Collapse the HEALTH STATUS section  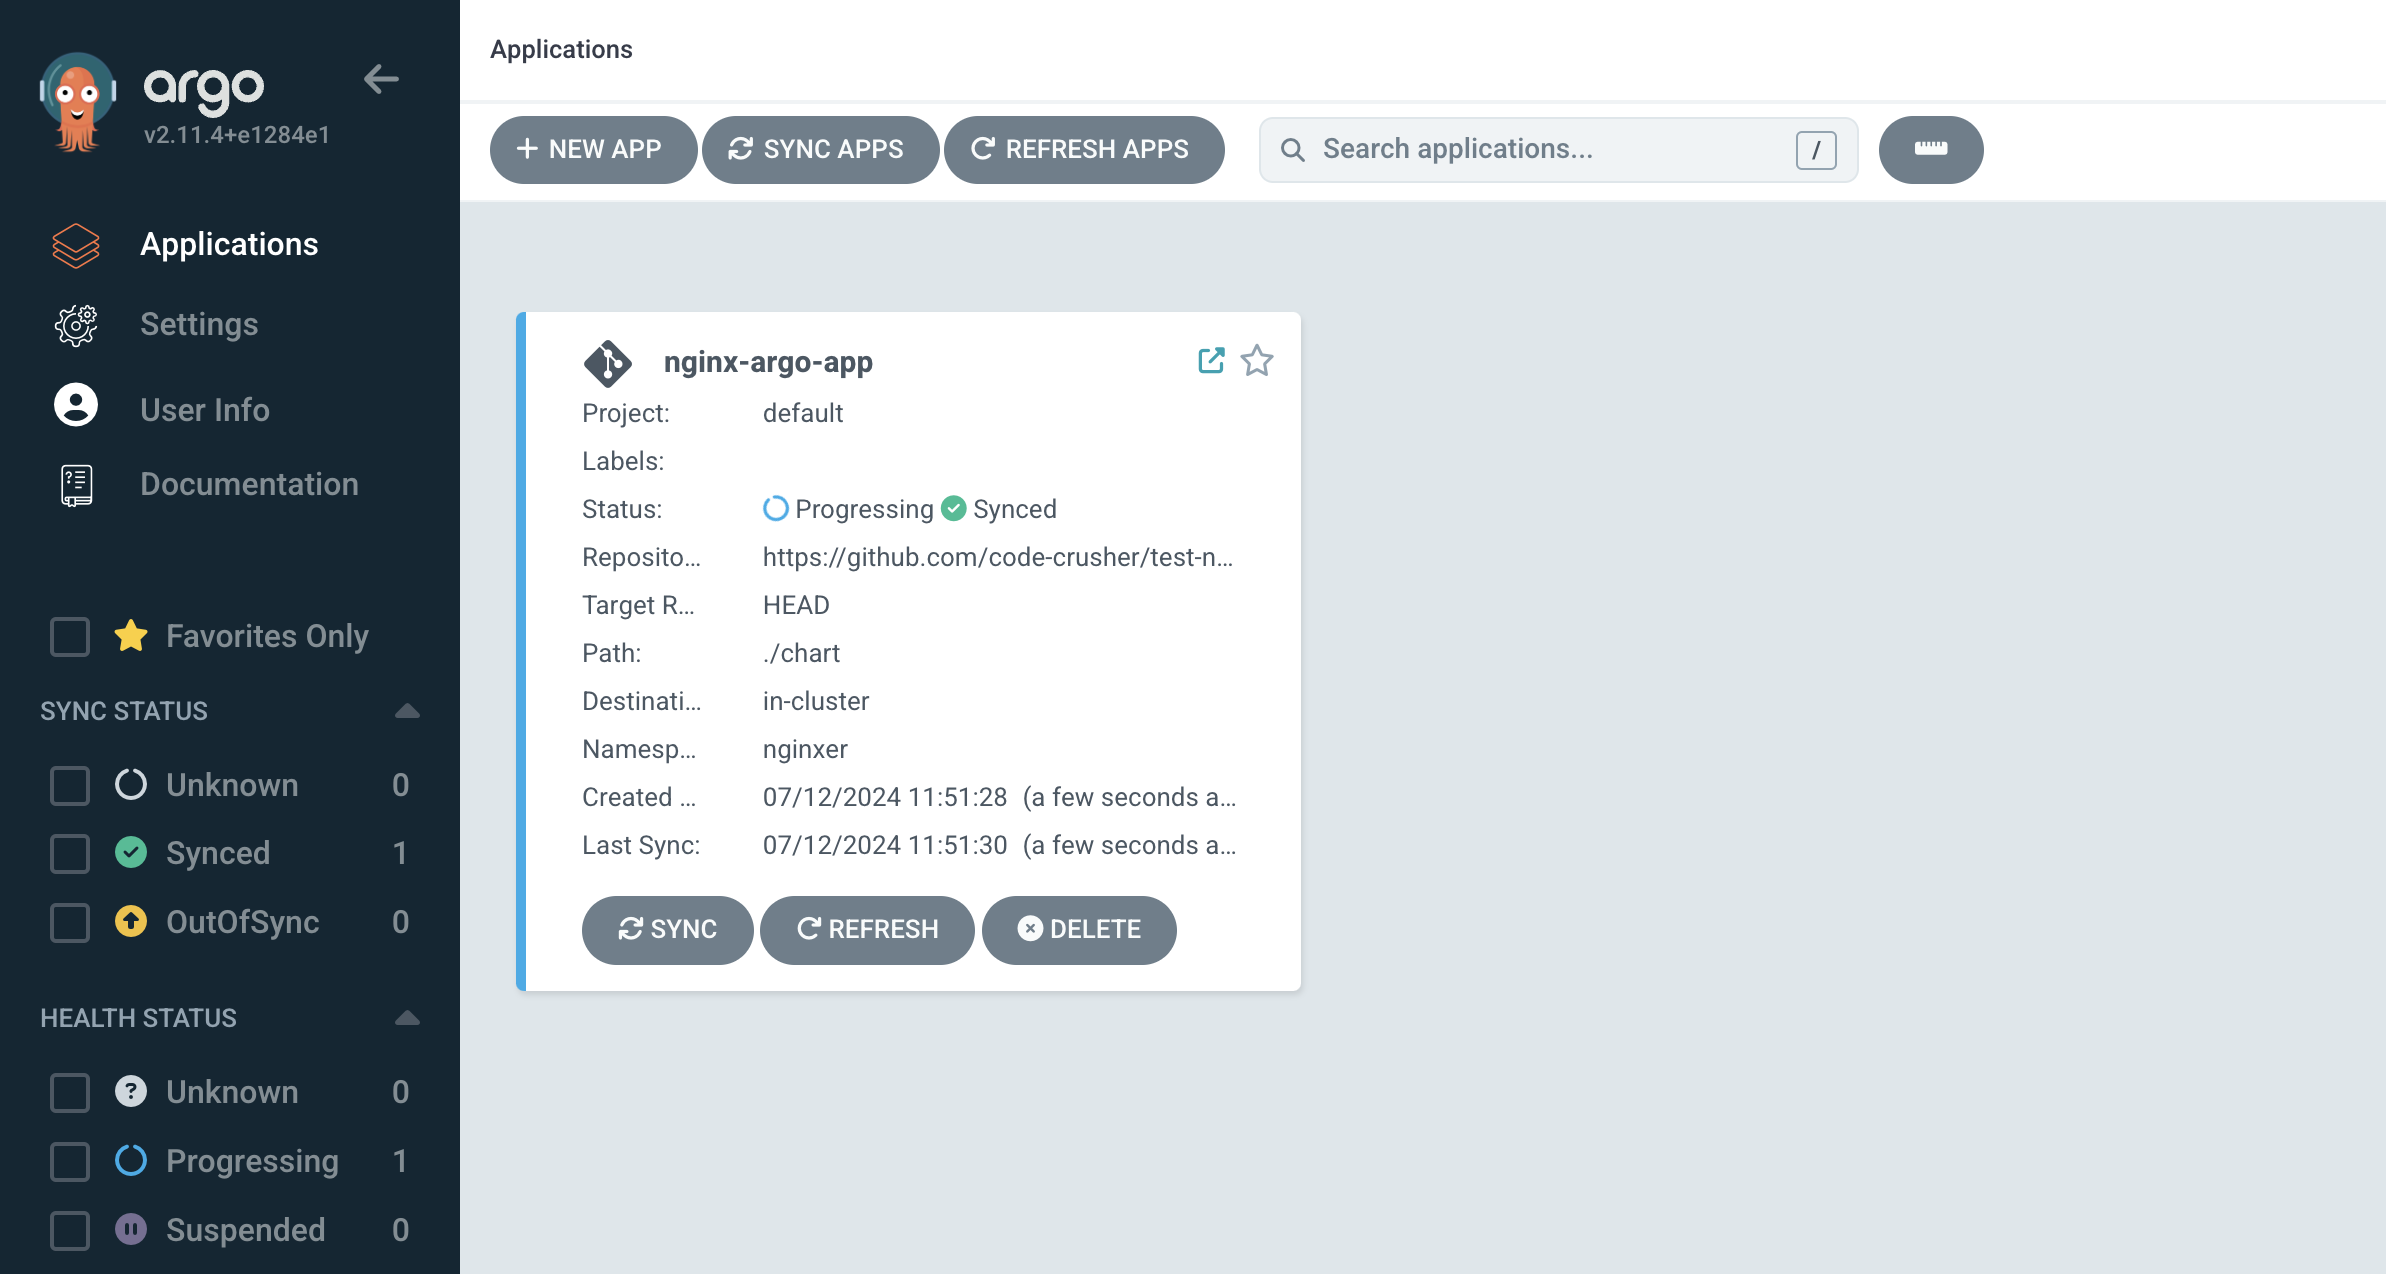coord(409,1018)
